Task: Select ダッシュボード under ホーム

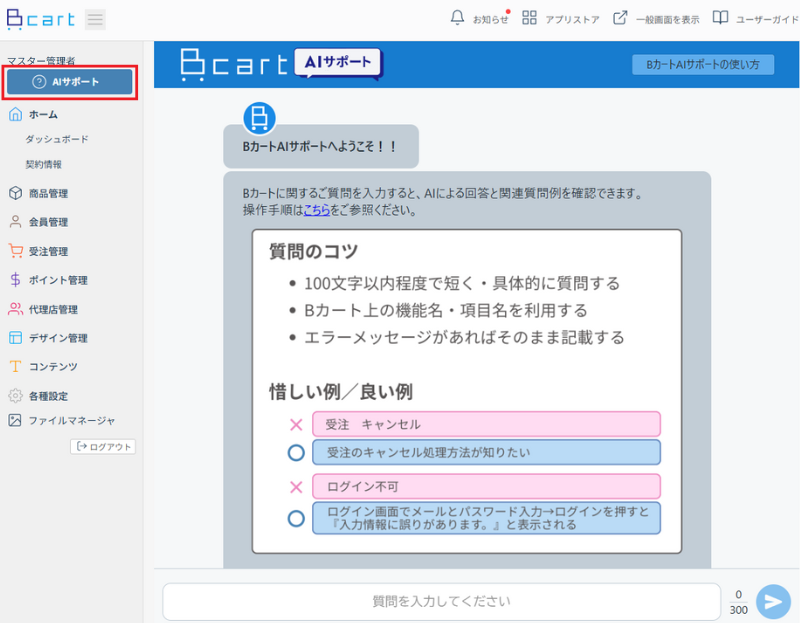Action: click(56, 139)
